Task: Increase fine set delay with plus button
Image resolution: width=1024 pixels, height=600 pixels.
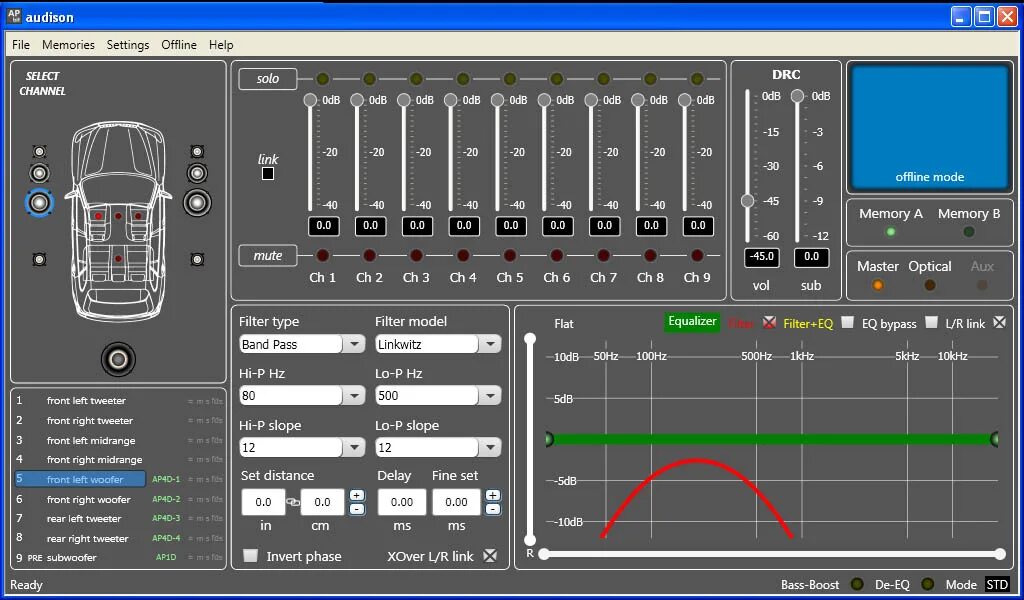Action: tap(493, 496)
